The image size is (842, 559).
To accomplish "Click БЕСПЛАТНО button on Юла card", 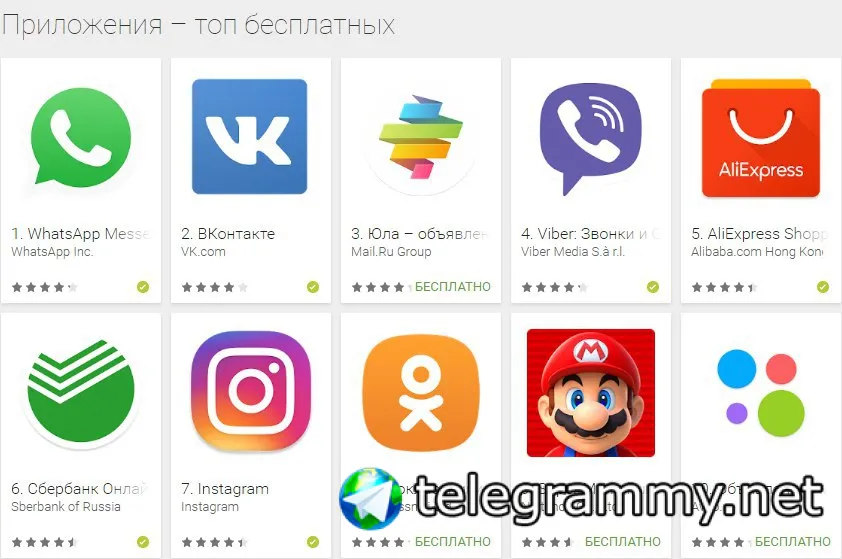I will coord(453,287).
